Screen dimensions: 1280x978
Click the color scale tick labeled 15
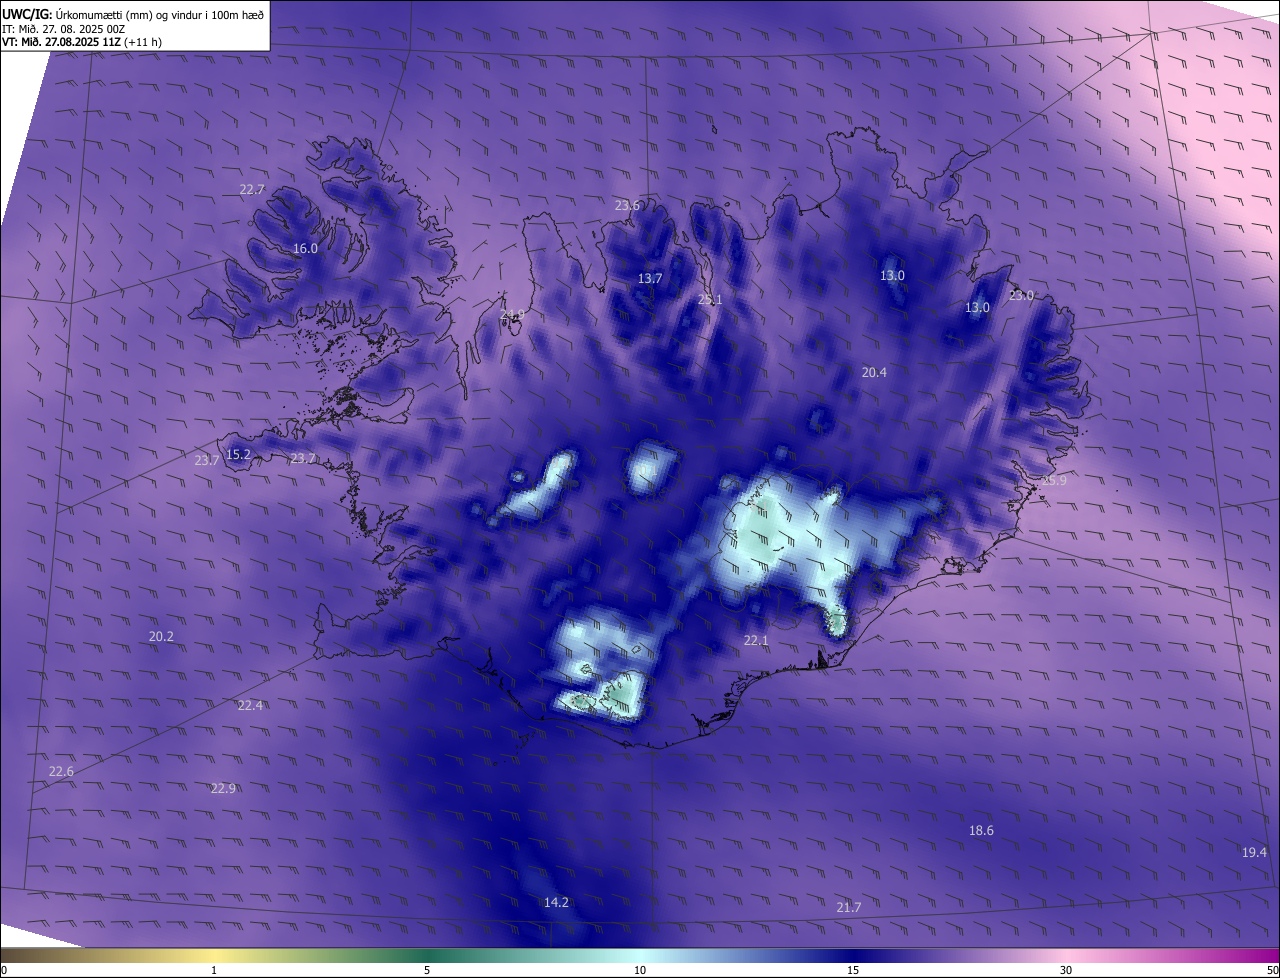point(853,971)
